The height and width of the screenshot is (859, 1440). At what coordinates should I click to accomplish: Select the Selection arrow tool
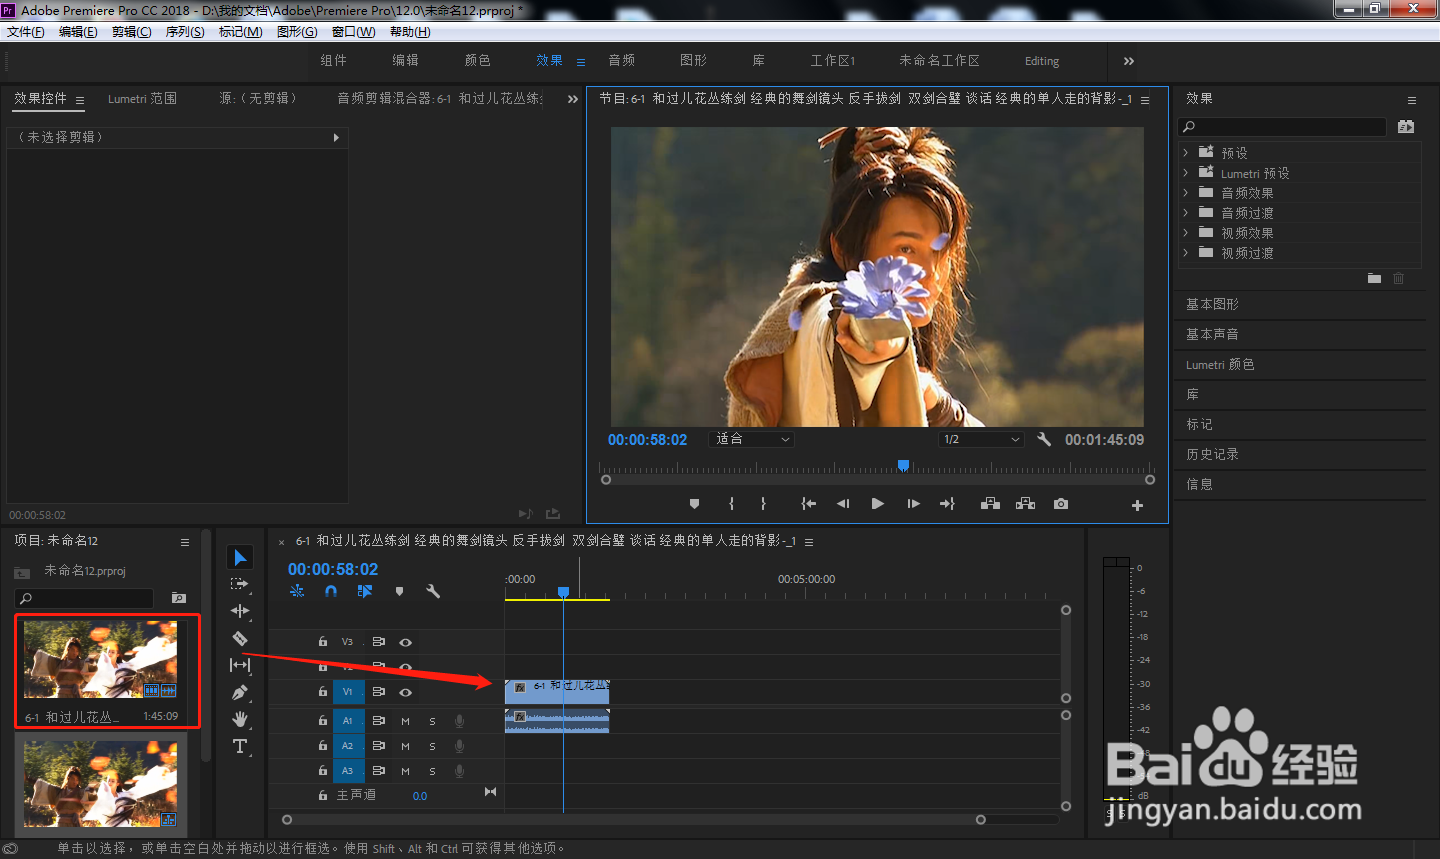pos(240,557)
